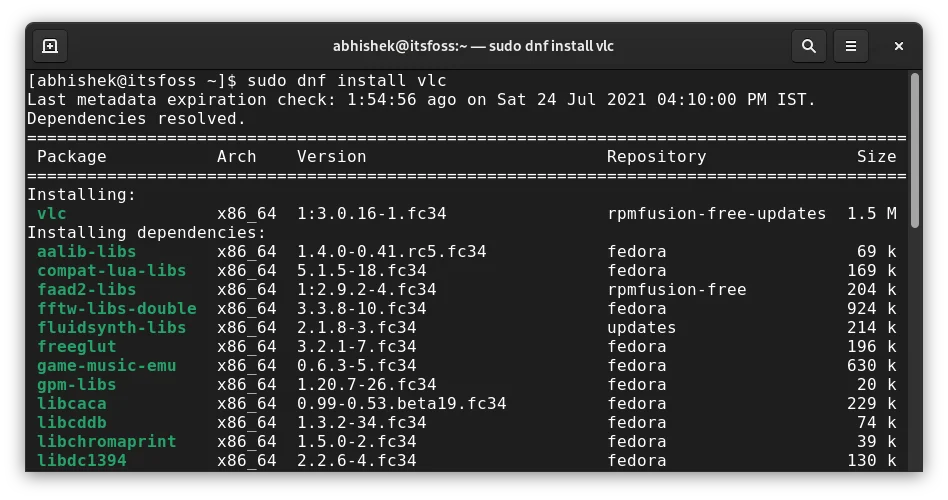Viewport: 948px width, 500px height.
Task: Click the 'Installing:' line
Action: 82,195
